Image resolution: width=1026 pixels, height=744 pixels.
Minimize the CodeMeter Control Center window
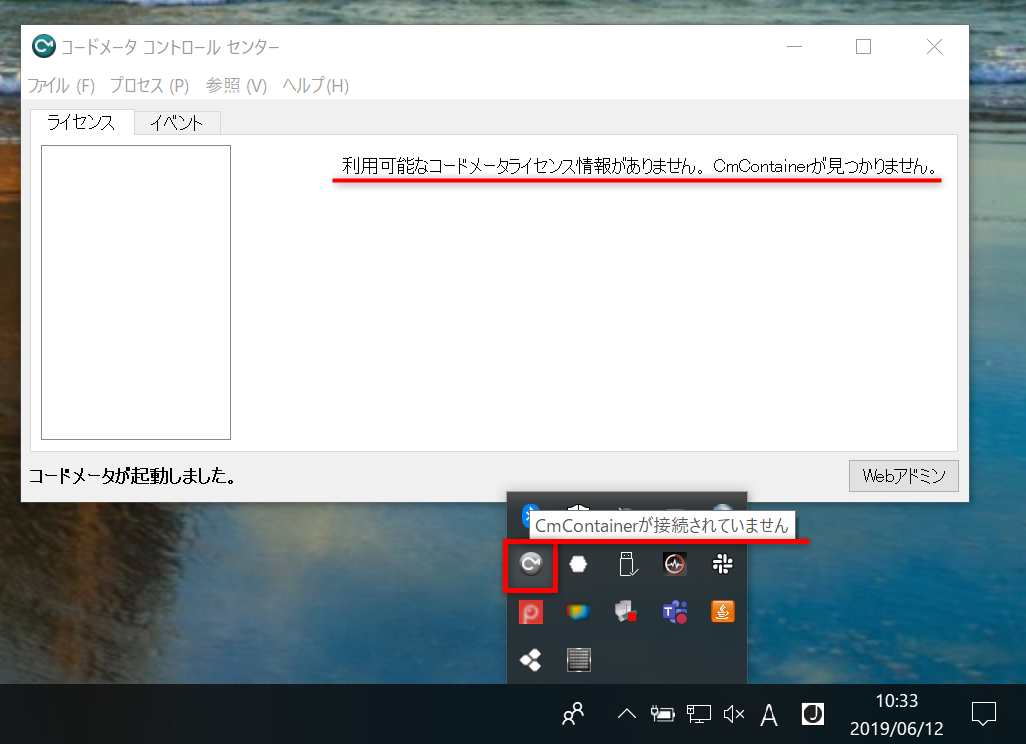pos(794,46)
